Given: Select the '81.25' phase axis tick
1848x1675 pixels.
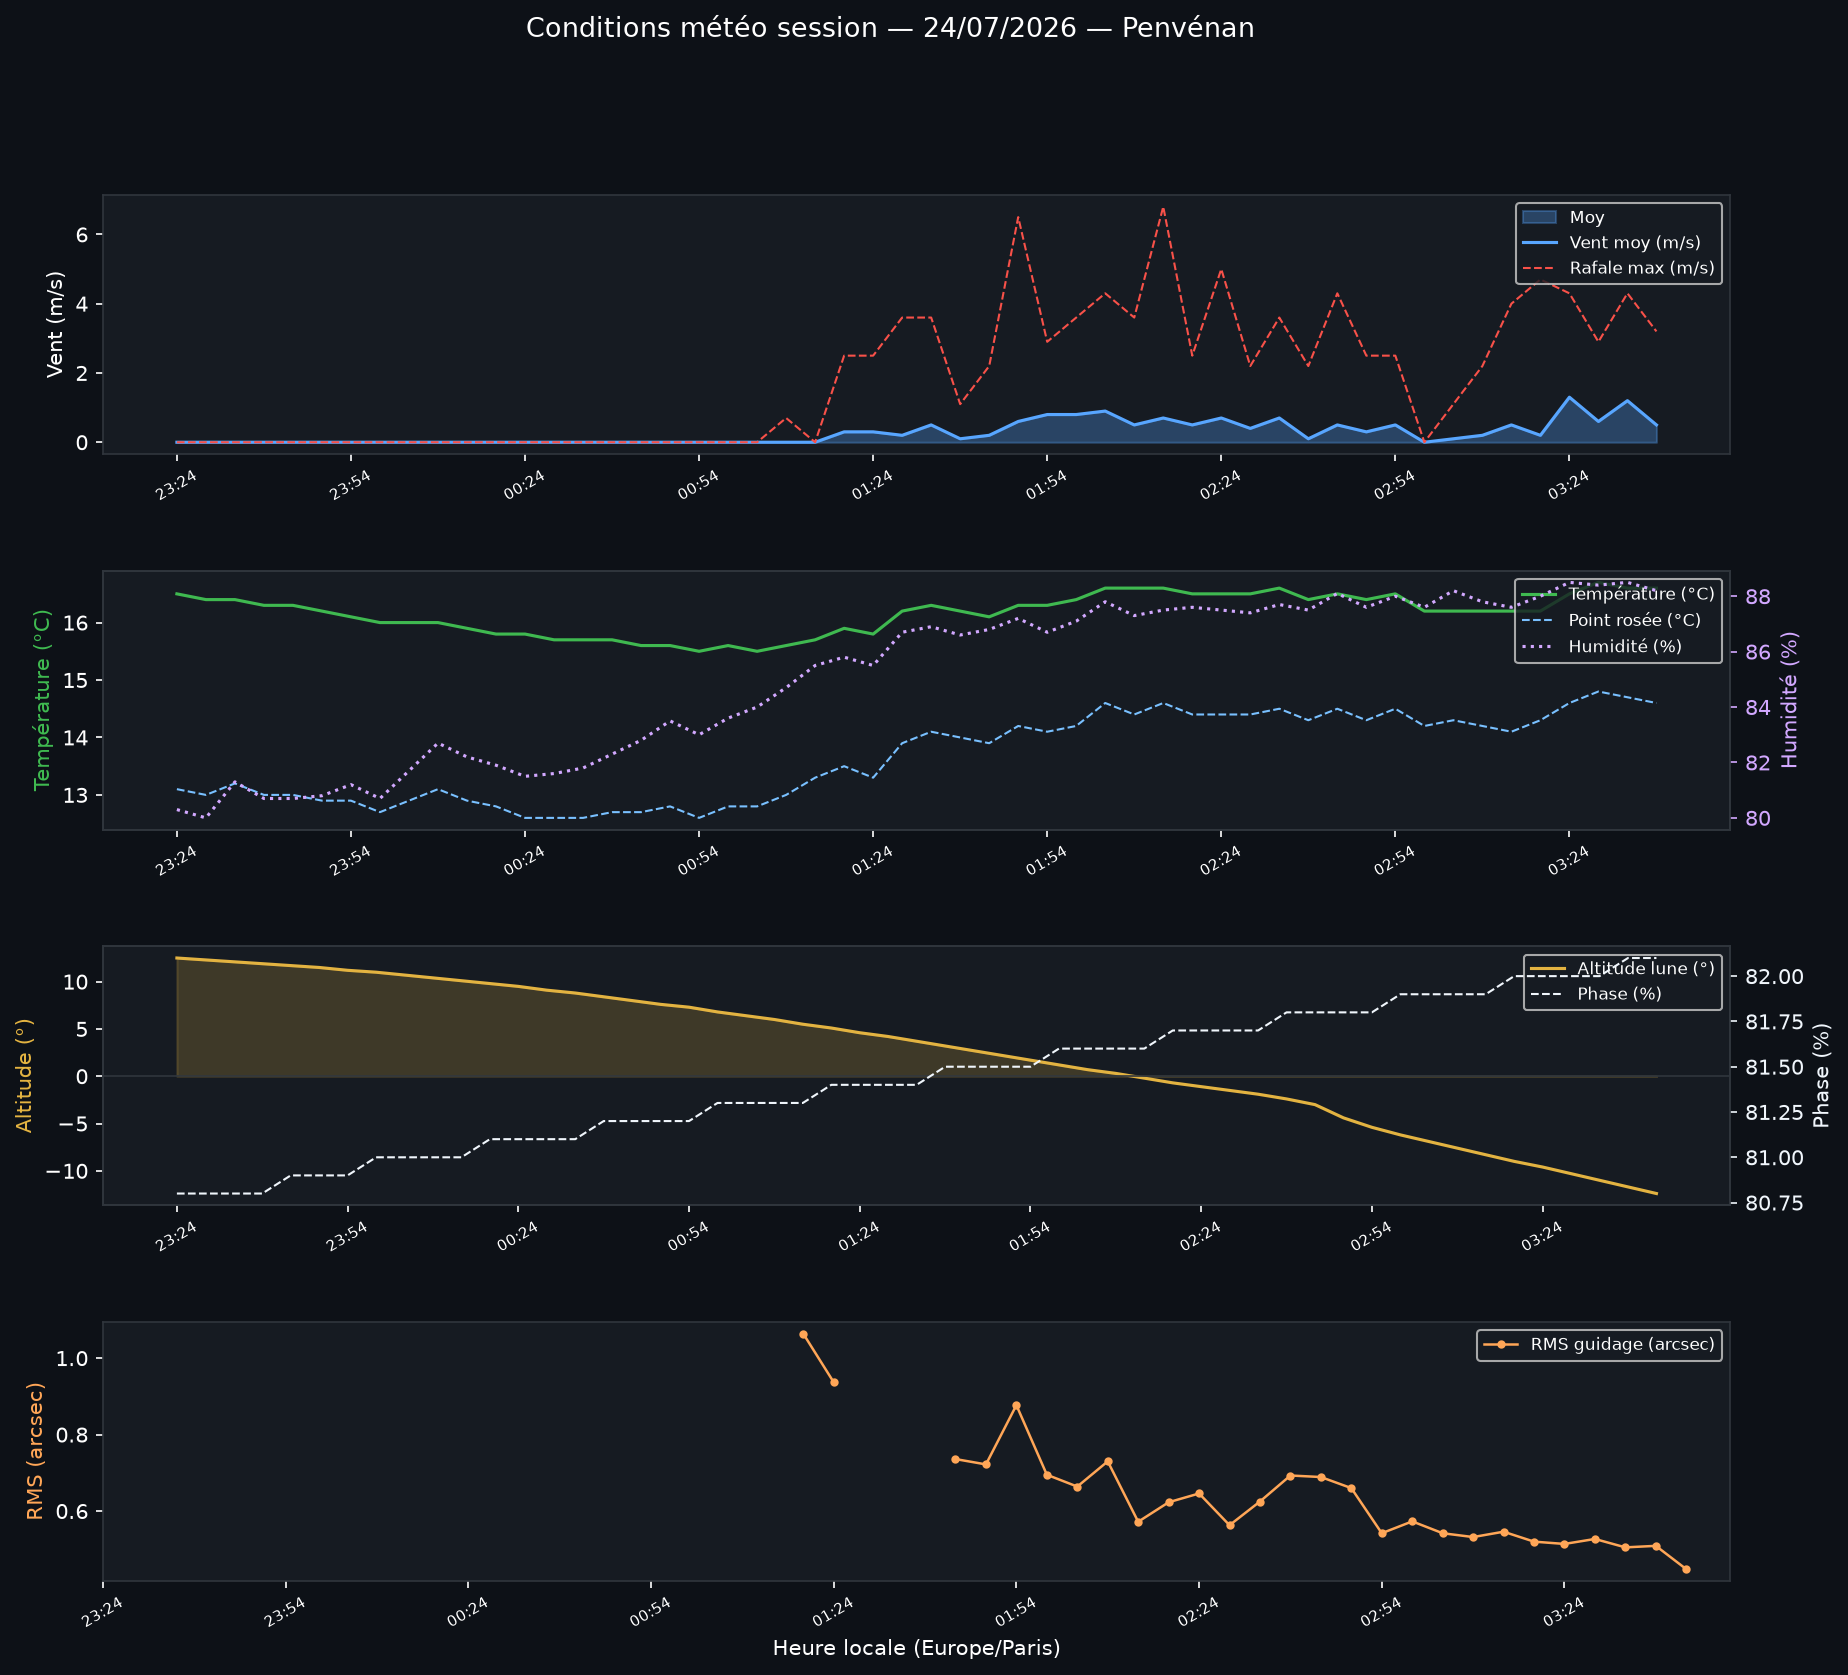Looking at the screenshot, I should coord(1774,1113).
